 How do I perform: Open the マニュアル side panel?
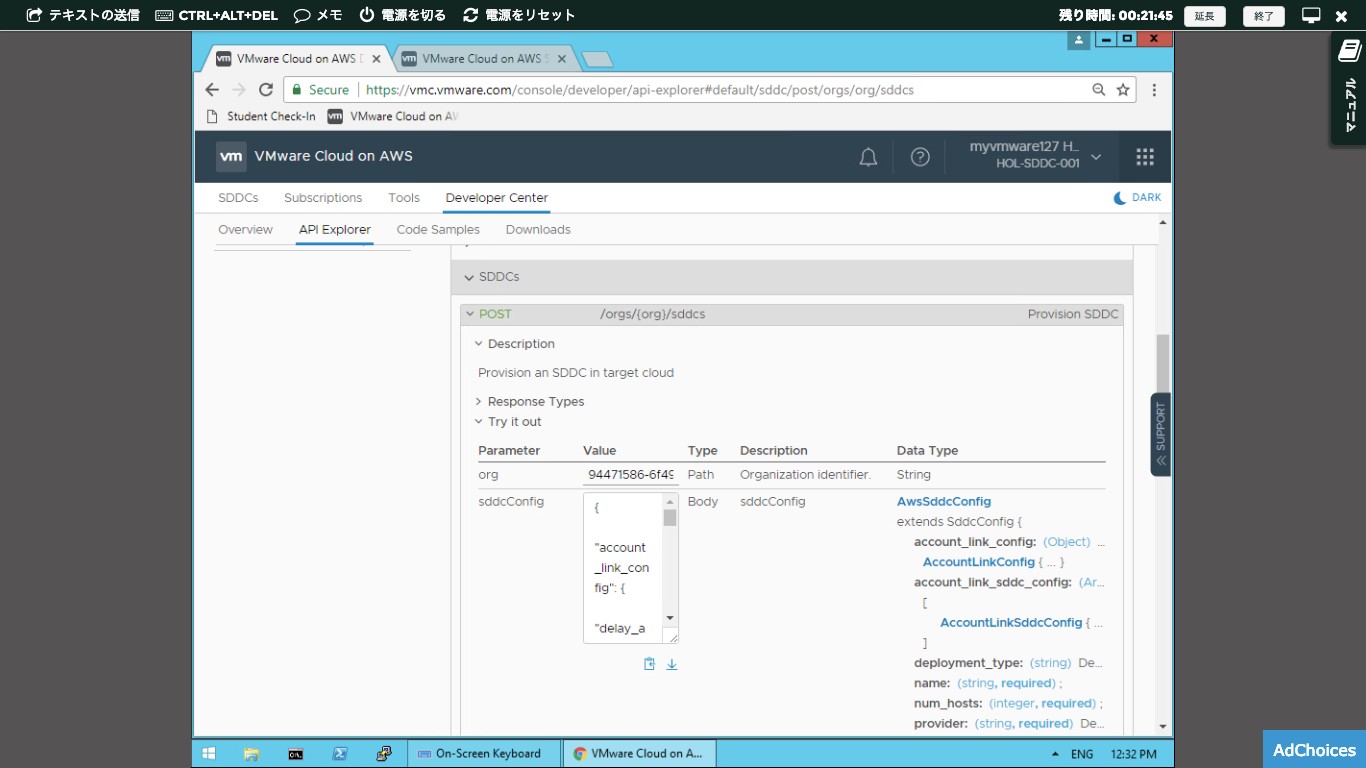click(1348, 89)
